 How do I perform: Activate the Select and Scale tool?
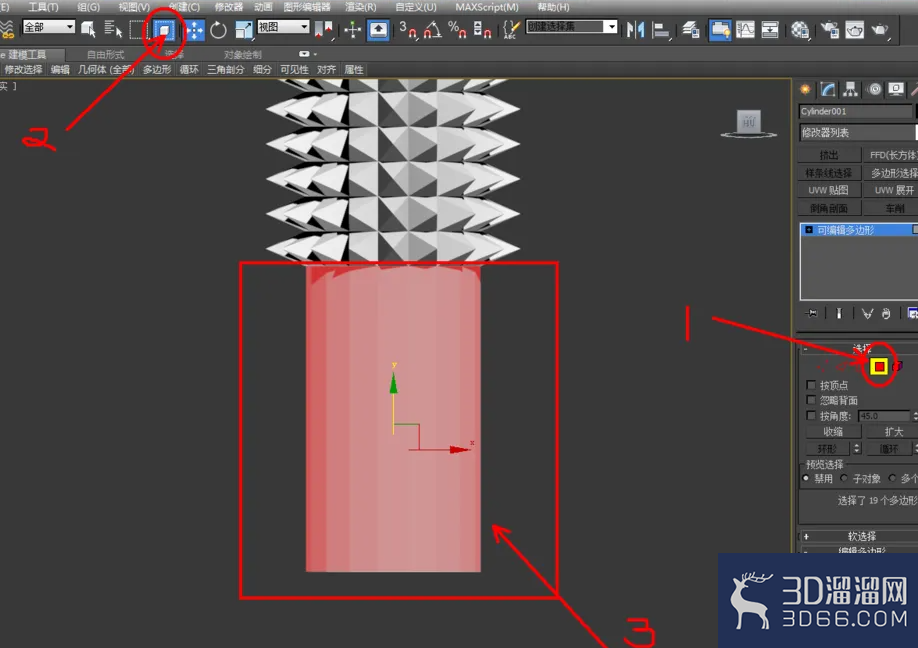(x=243, y=29)
